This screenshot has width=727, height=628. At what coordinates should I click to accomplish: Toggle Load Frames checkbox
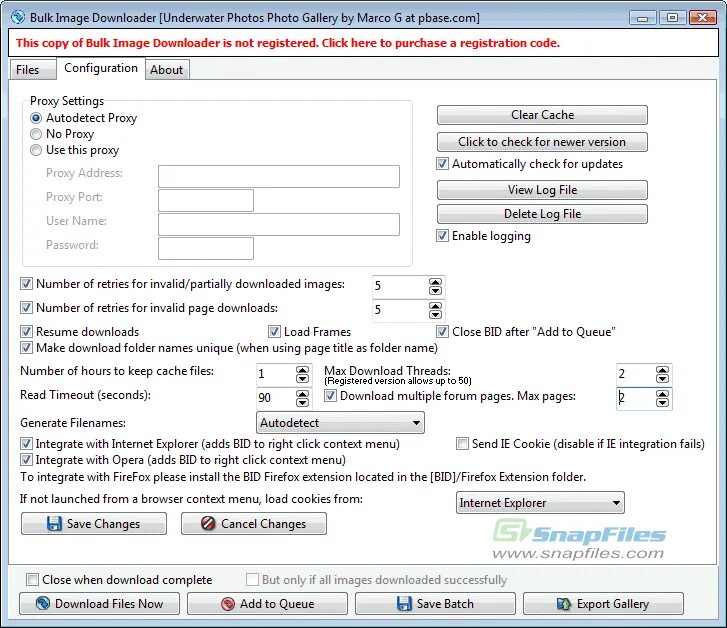point(274,332)
